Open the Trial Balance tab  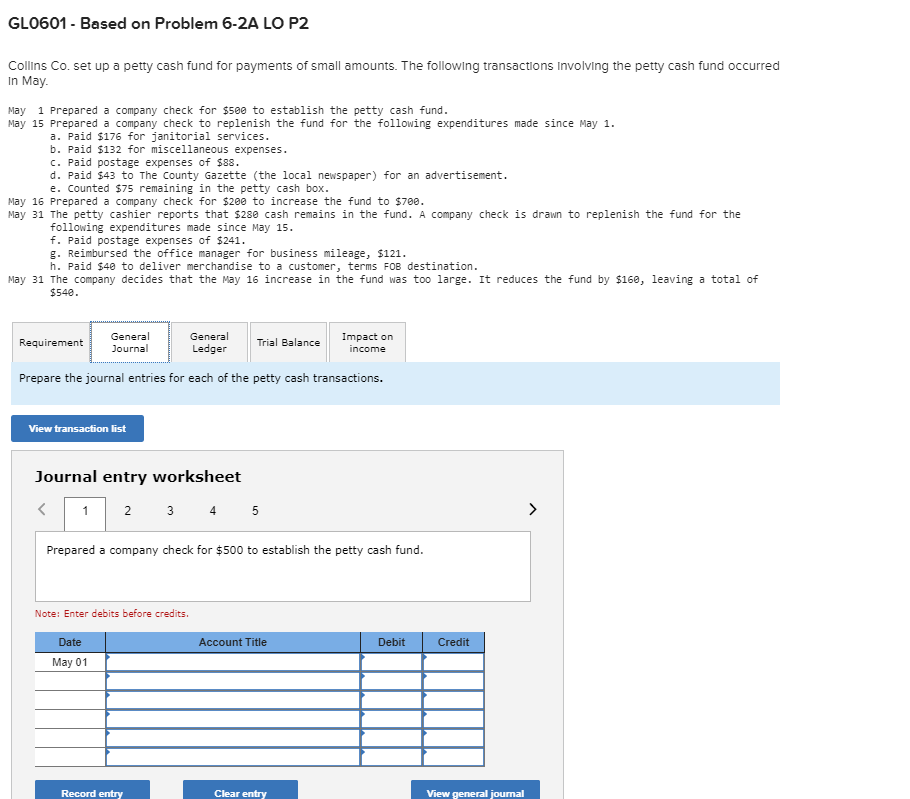pos(288,342)
